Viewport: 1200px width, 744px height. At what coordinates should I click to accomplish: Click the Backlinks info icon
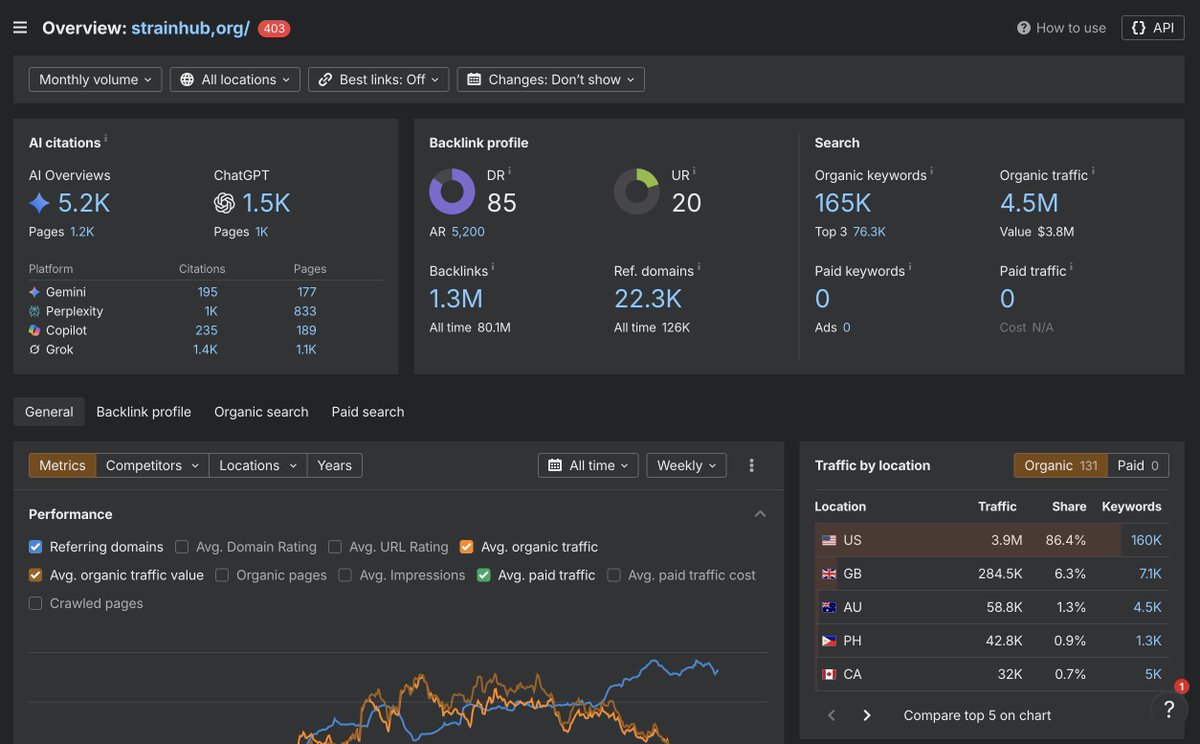click(x=493, y=267)
